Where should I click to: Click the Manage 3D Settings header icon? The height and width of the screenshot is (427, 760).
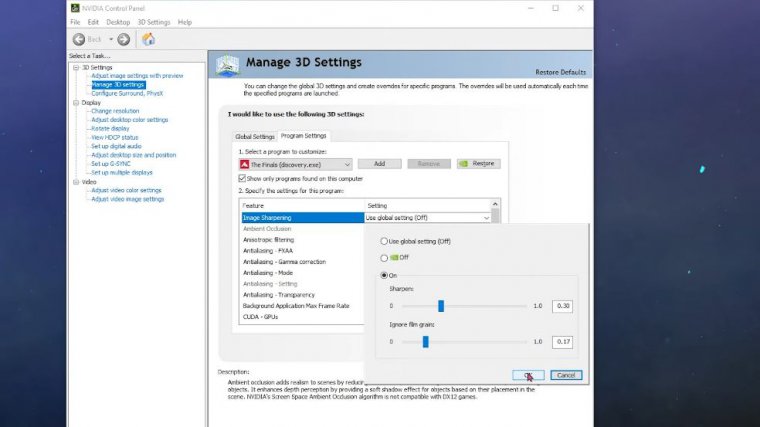point(228,64)
